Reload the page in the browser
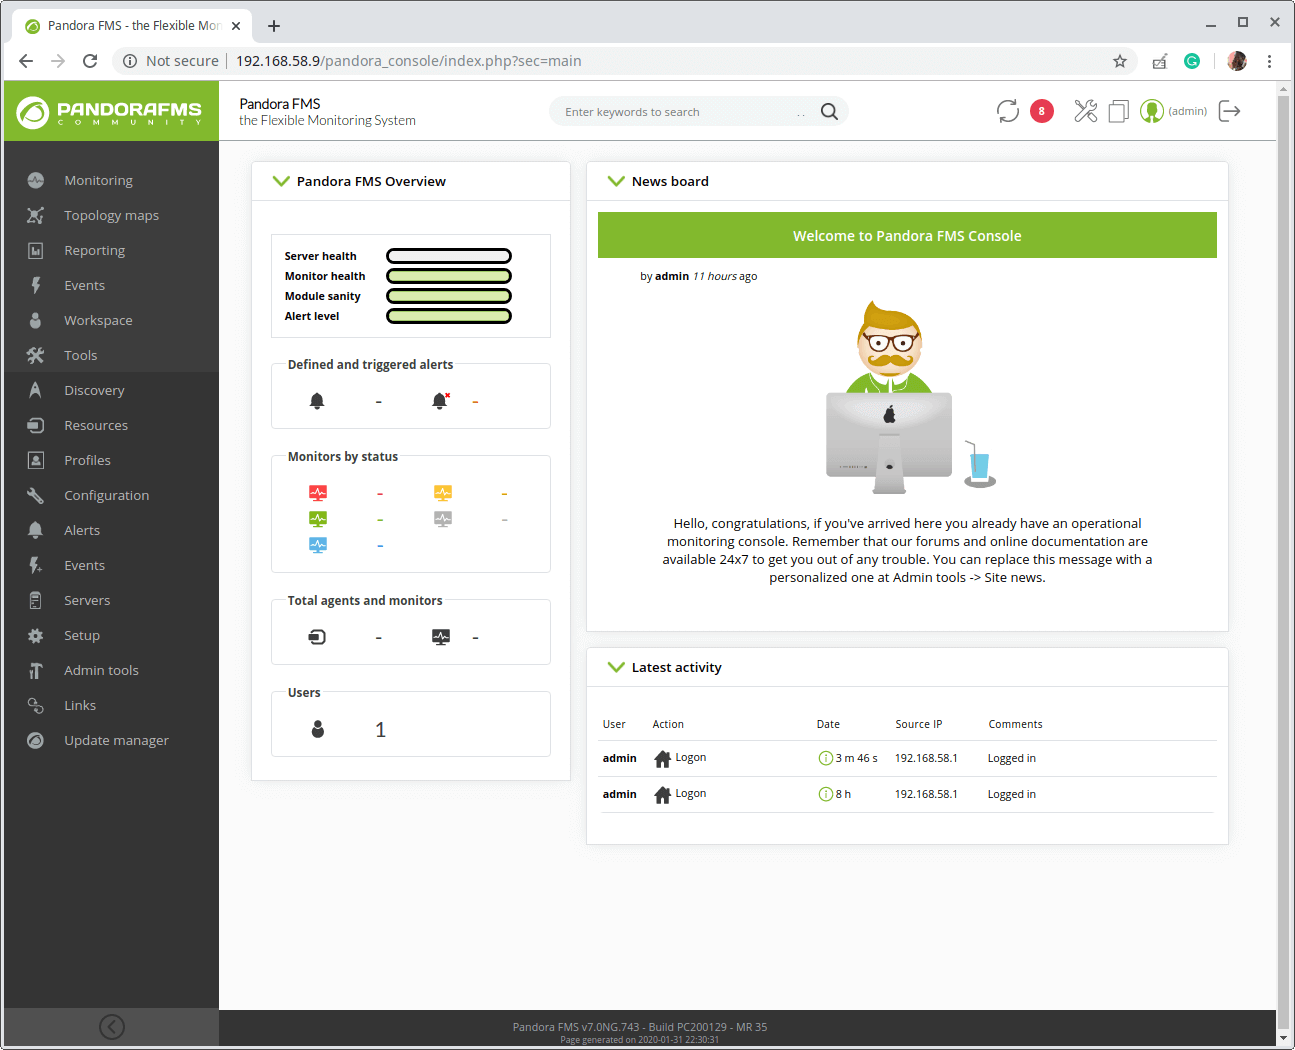 [90, 61]
